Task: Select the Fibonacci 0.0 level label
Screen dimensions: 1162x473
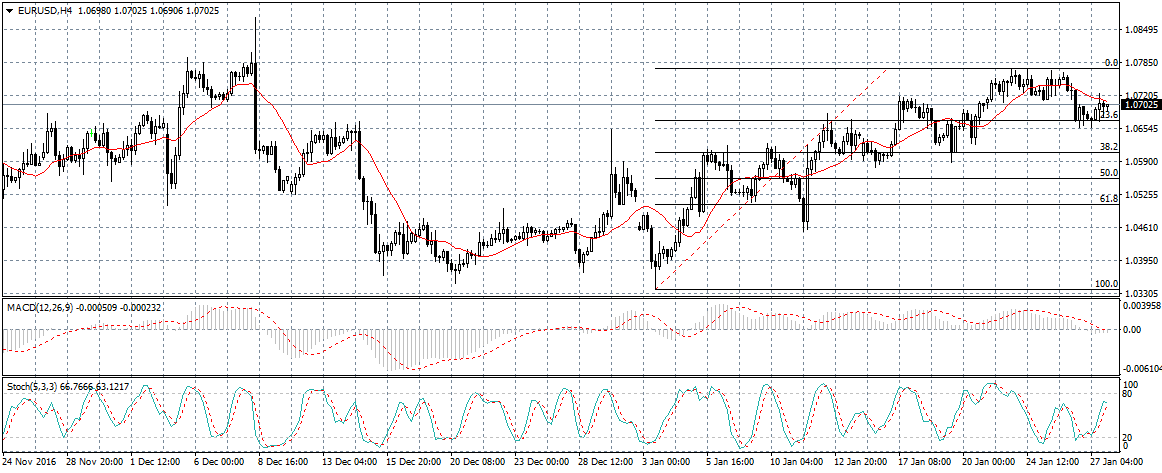Action: (x=1110, y=62)
